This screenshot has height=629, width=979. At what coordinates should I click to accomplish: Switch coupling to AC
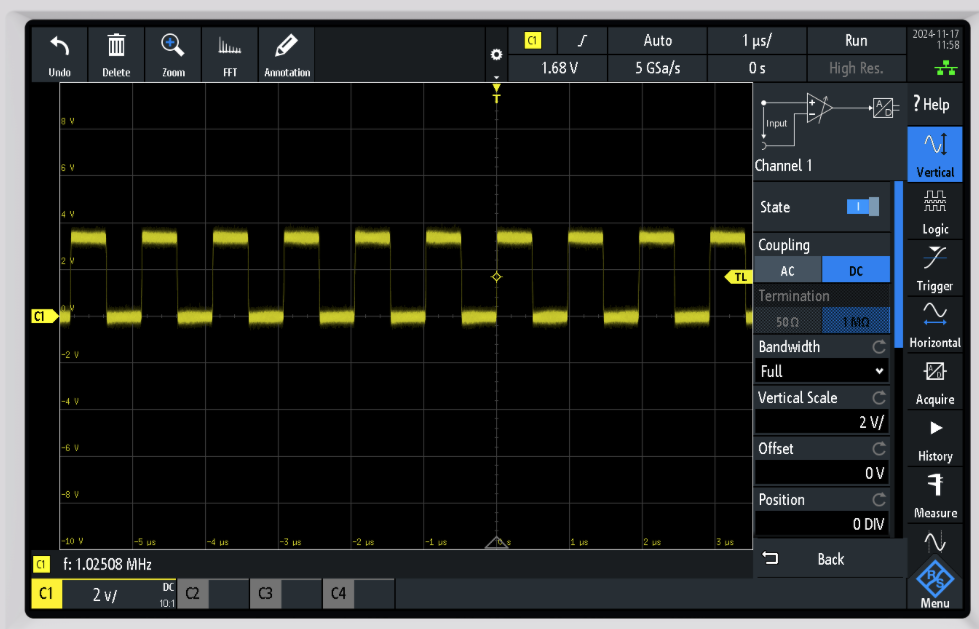pyautogui.click(x=787, y=270)
